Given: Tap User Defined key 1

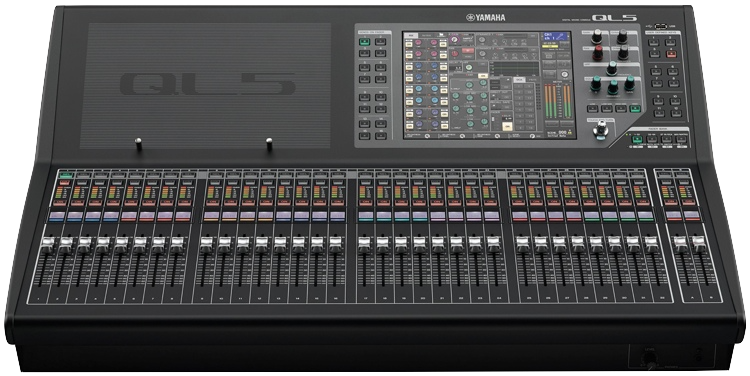Looking at the screenshot, I should (x=654, y=43).
